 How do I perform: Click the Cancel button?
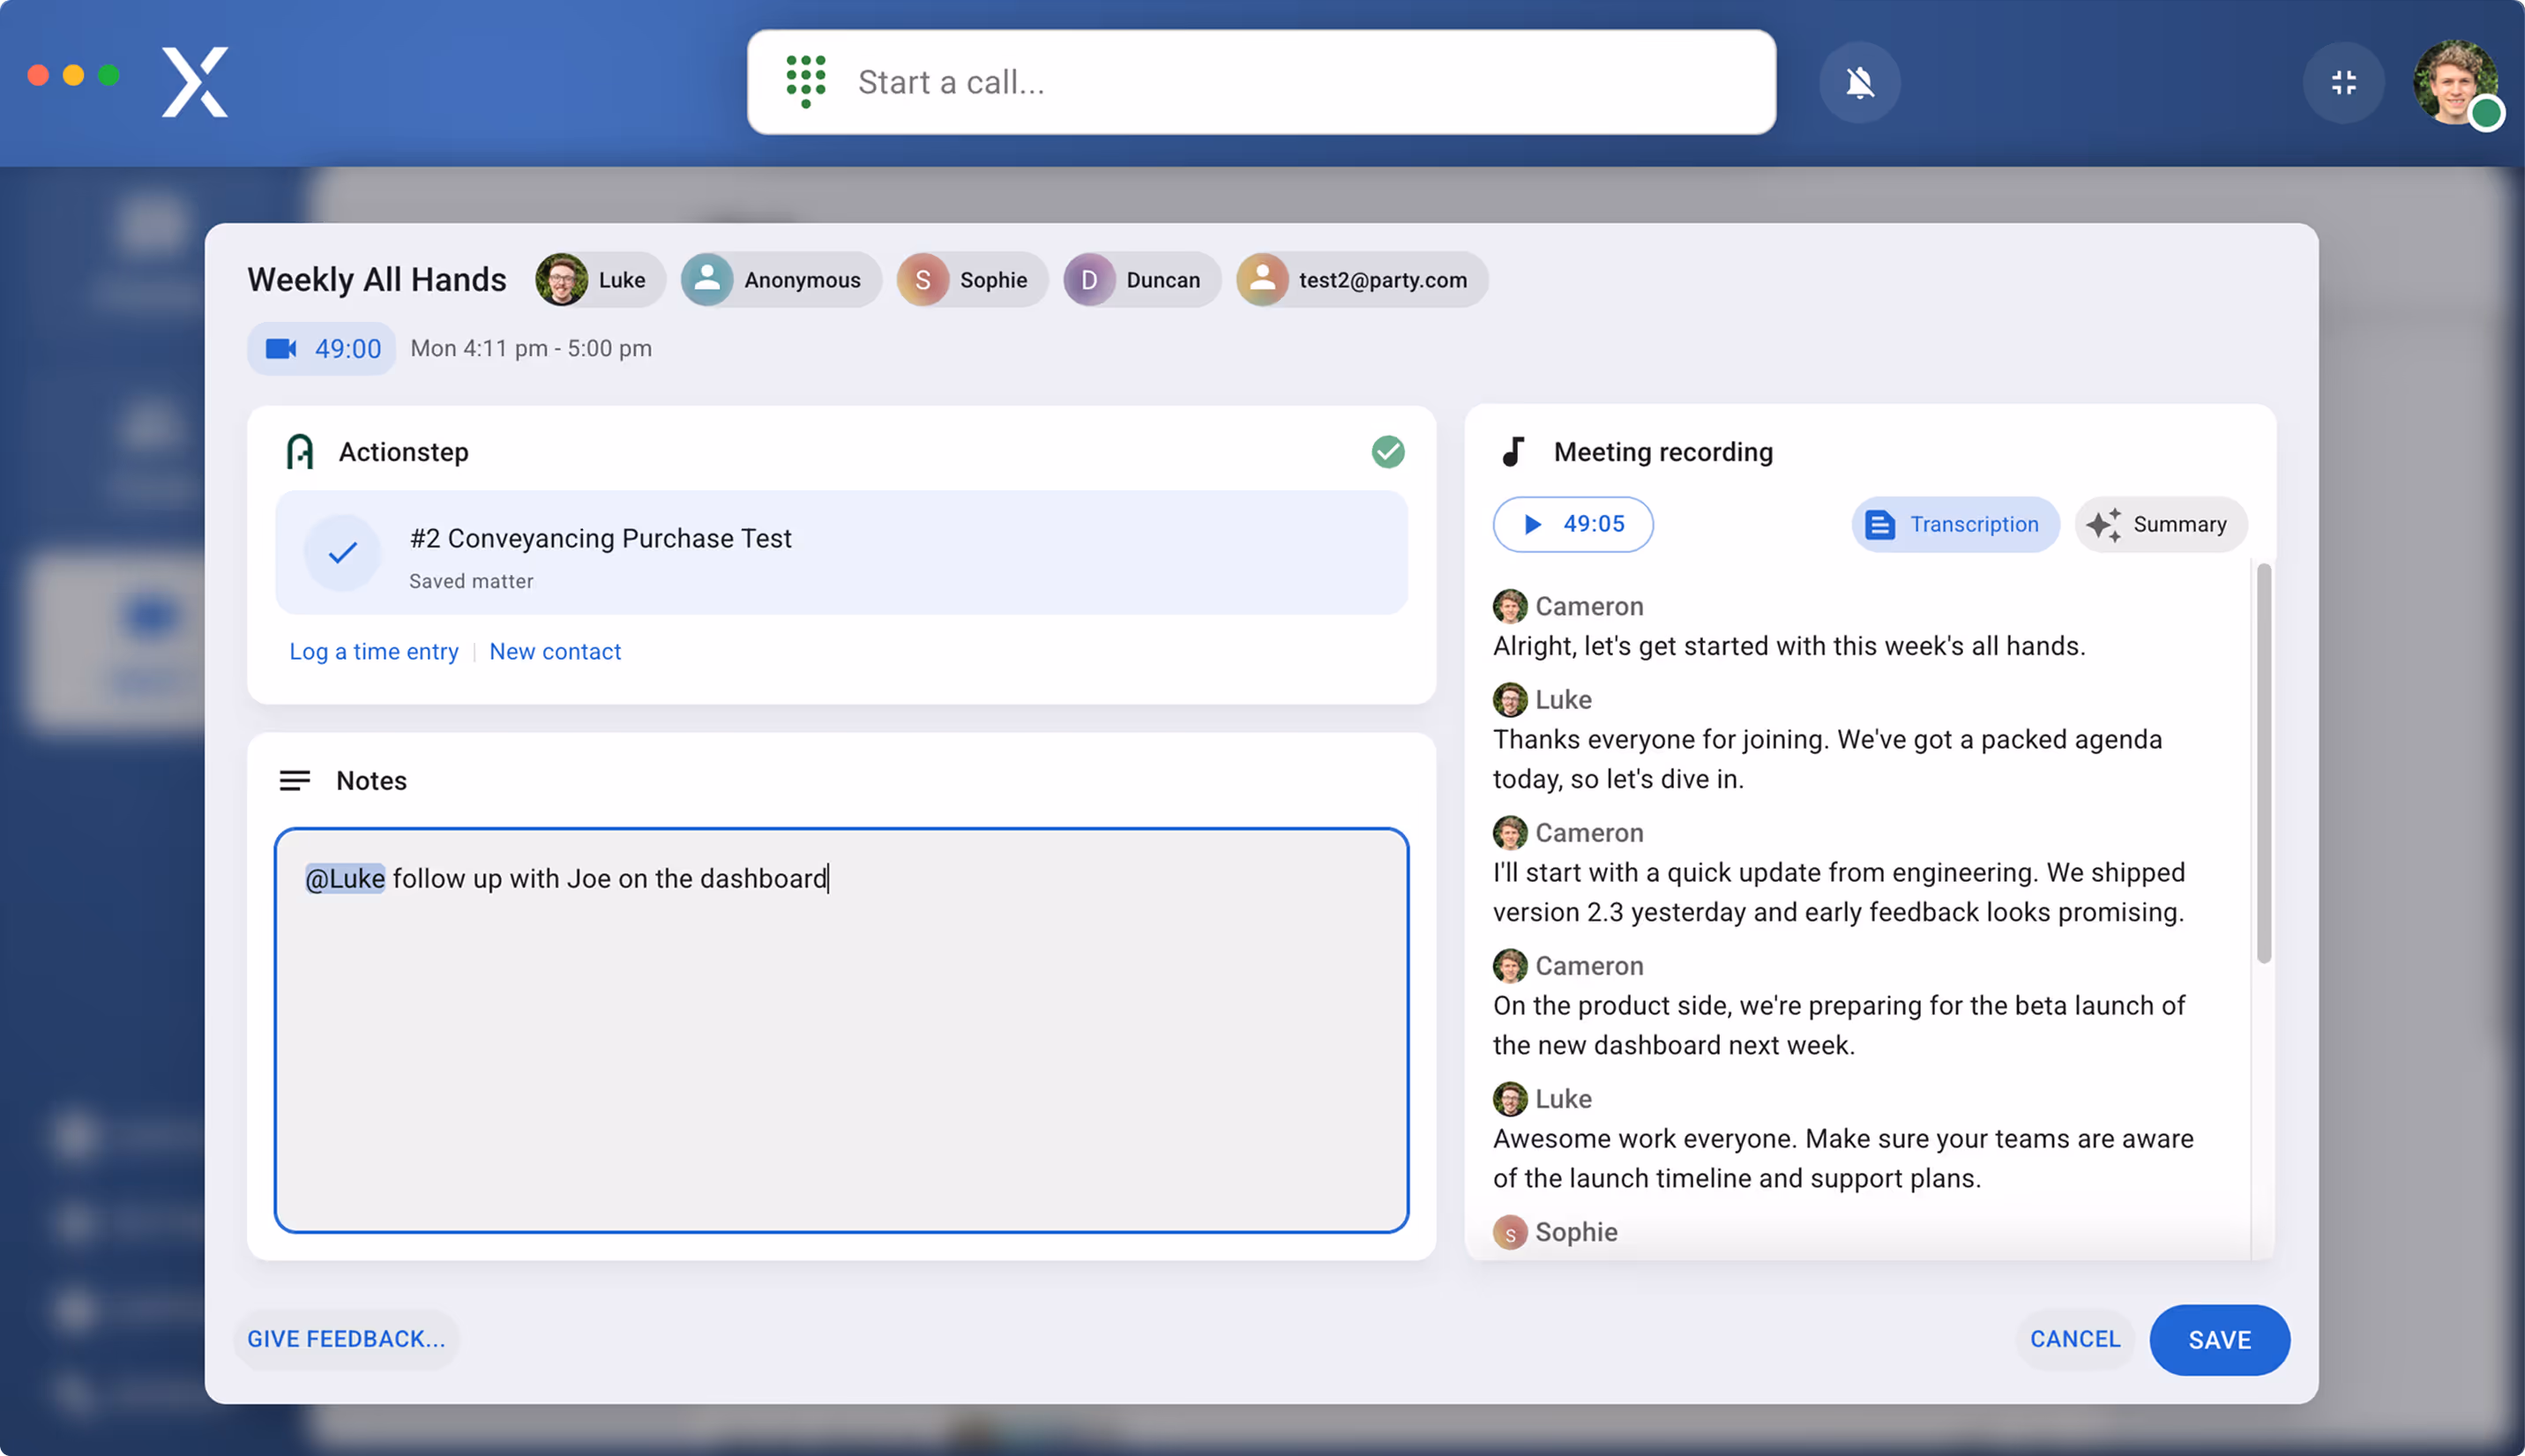(2075, 1339)
